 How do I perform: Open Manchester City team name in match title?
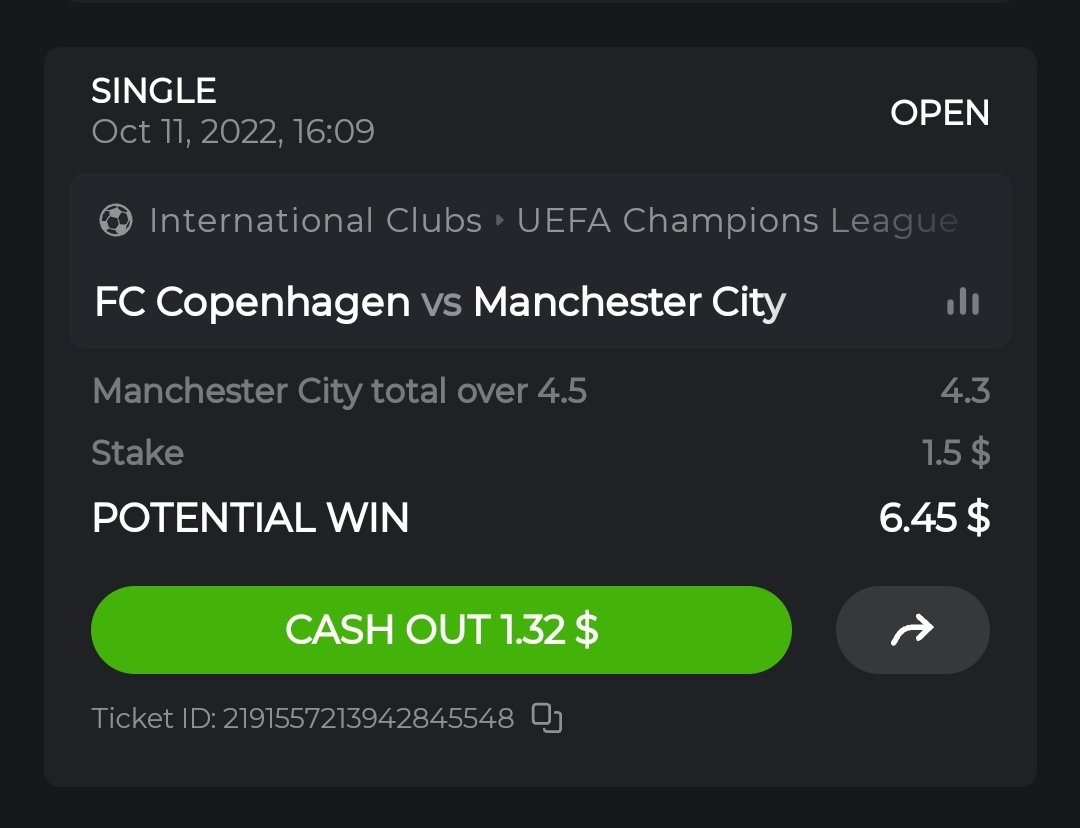[629, 302]
